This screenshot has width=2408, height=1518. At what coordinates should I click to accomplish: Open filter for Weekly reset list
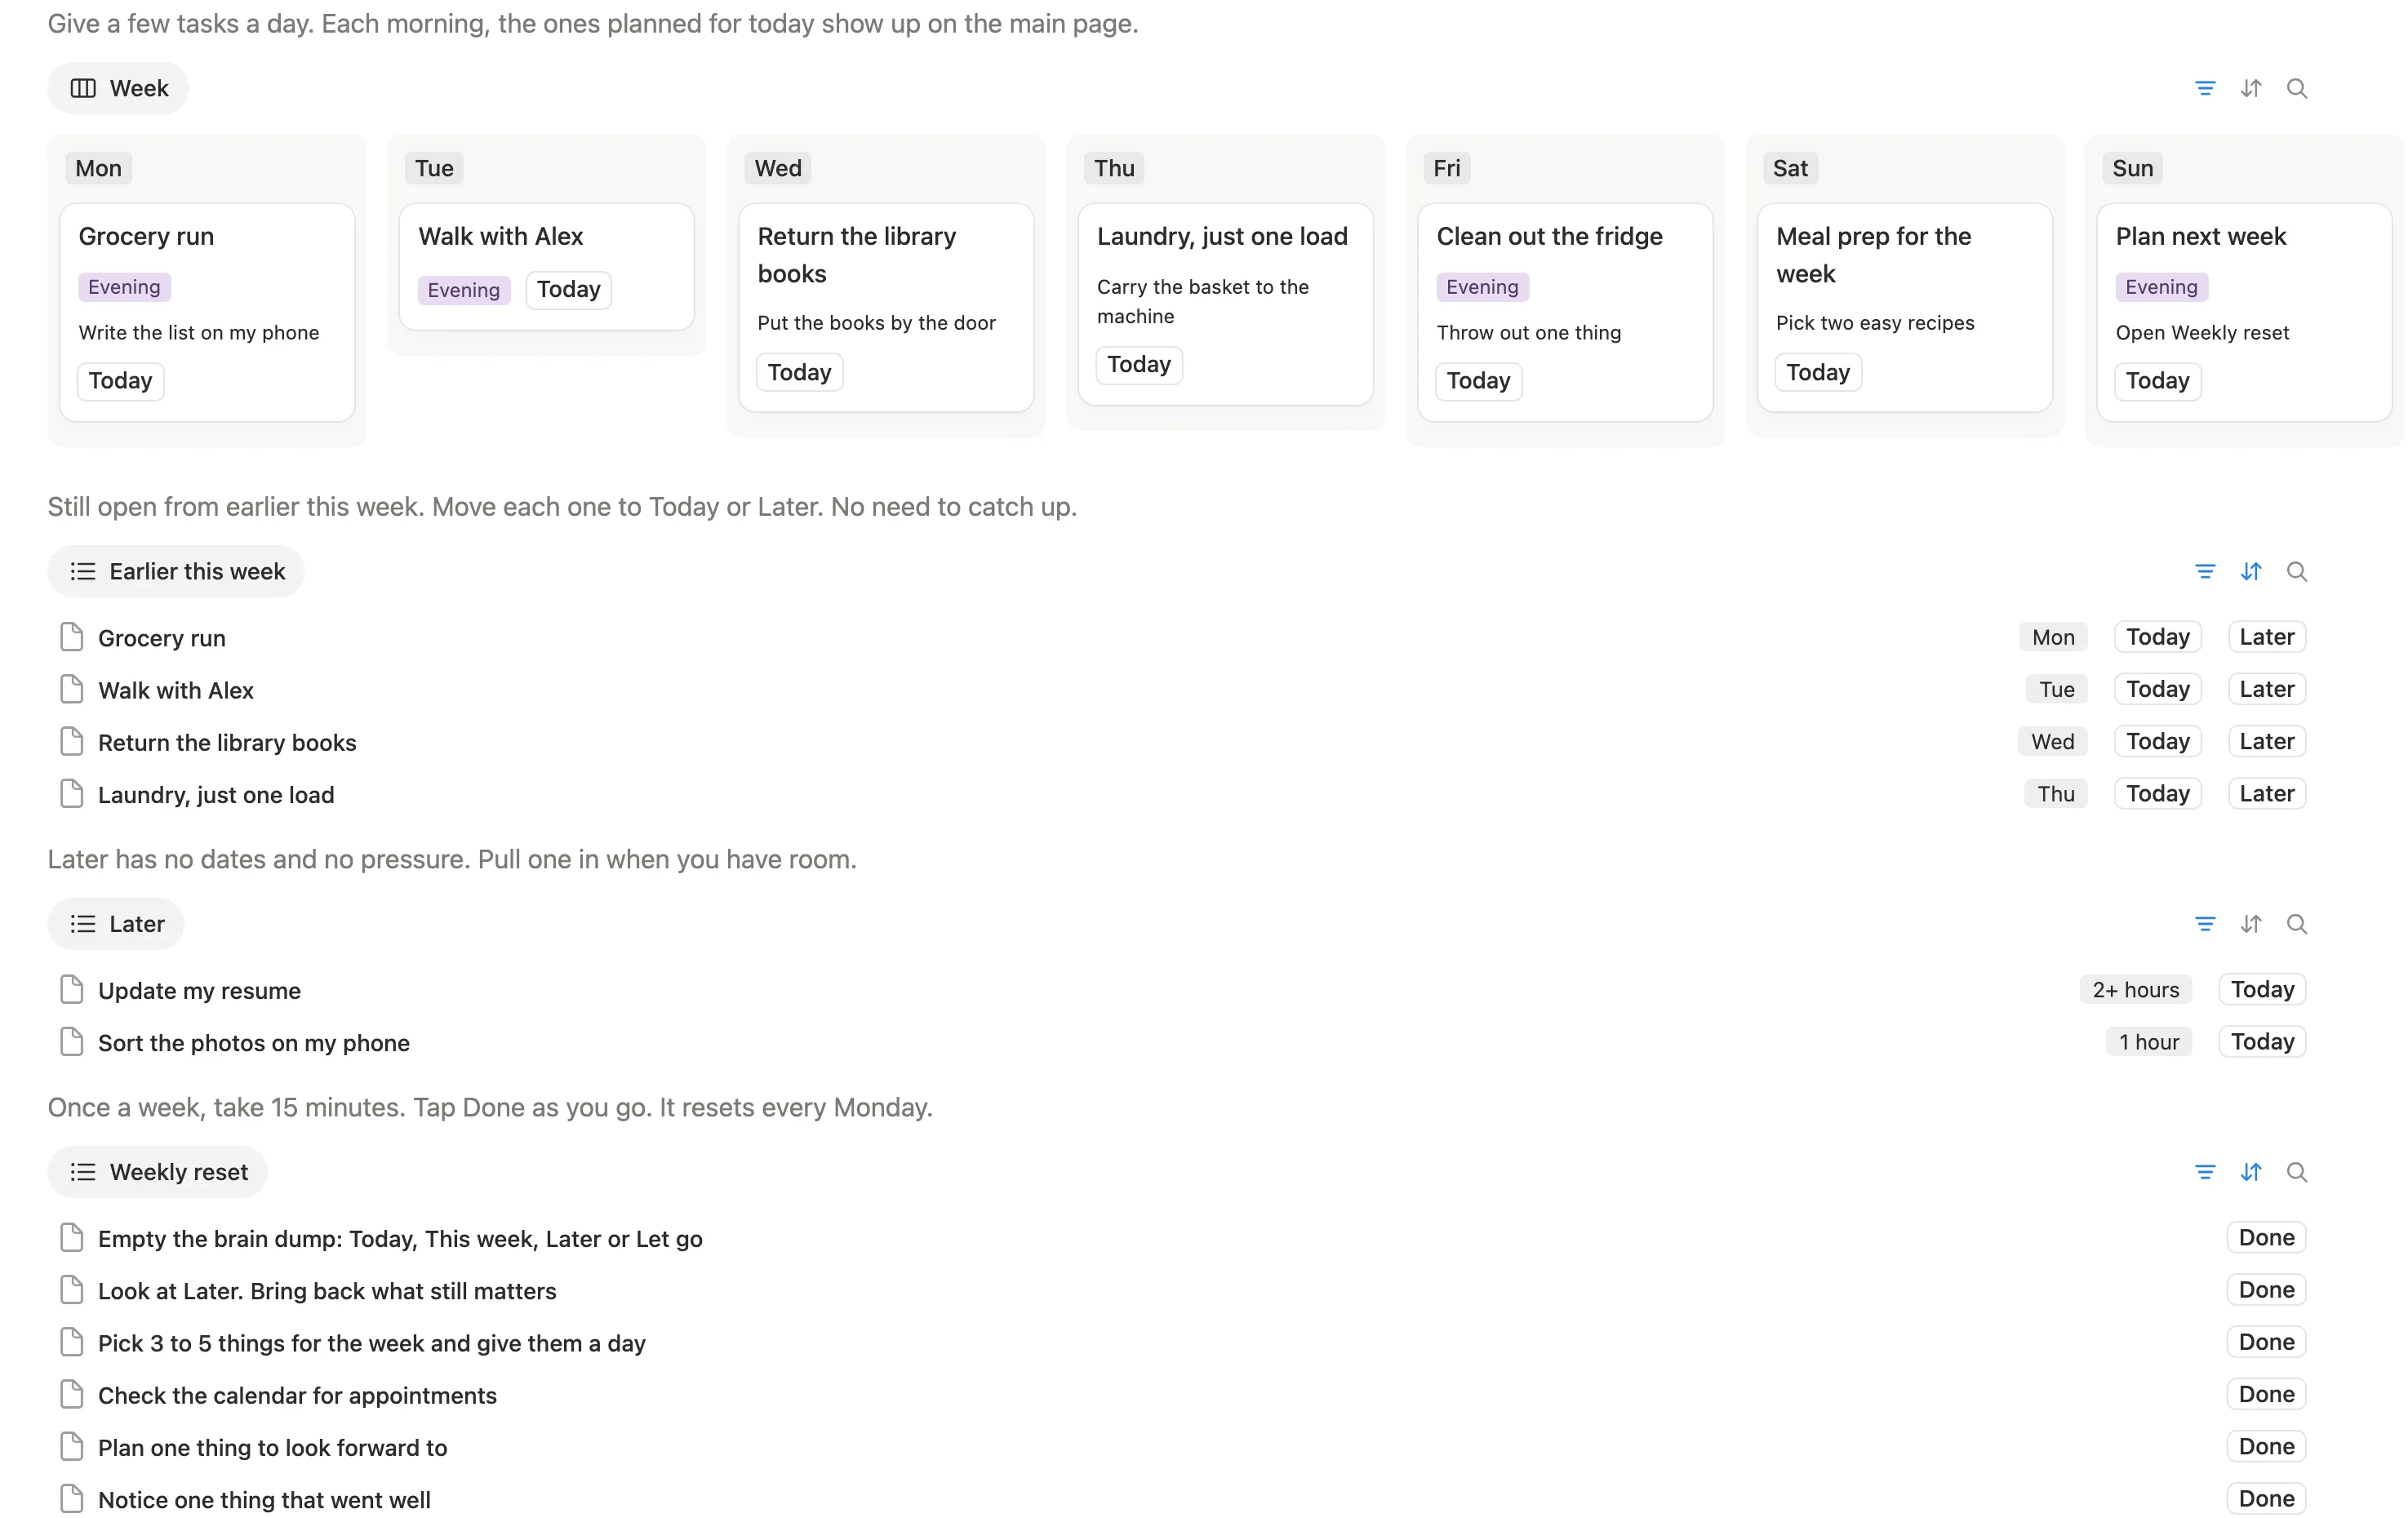2204,1172
